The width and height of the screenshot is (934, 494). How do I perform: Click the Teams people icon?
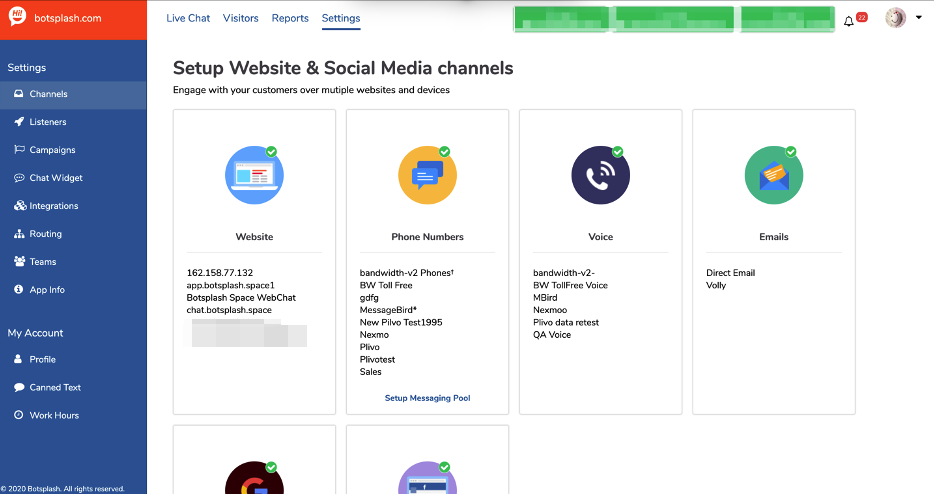pyautogui.click(x=20, y=261)
